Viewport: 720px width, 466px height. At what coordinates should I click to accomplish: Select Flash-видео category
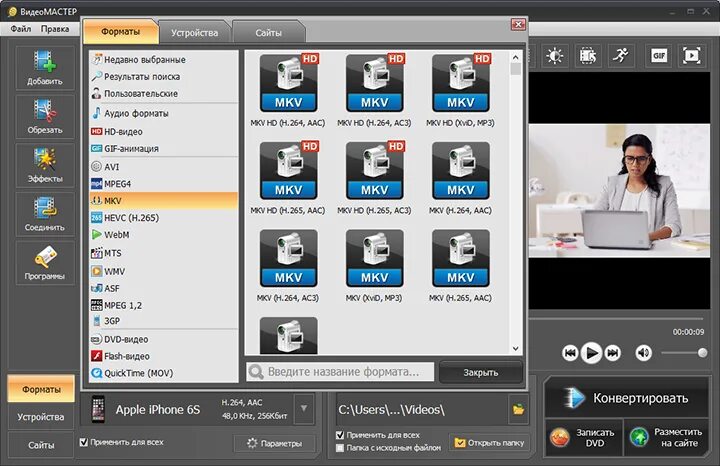[164, 356]
